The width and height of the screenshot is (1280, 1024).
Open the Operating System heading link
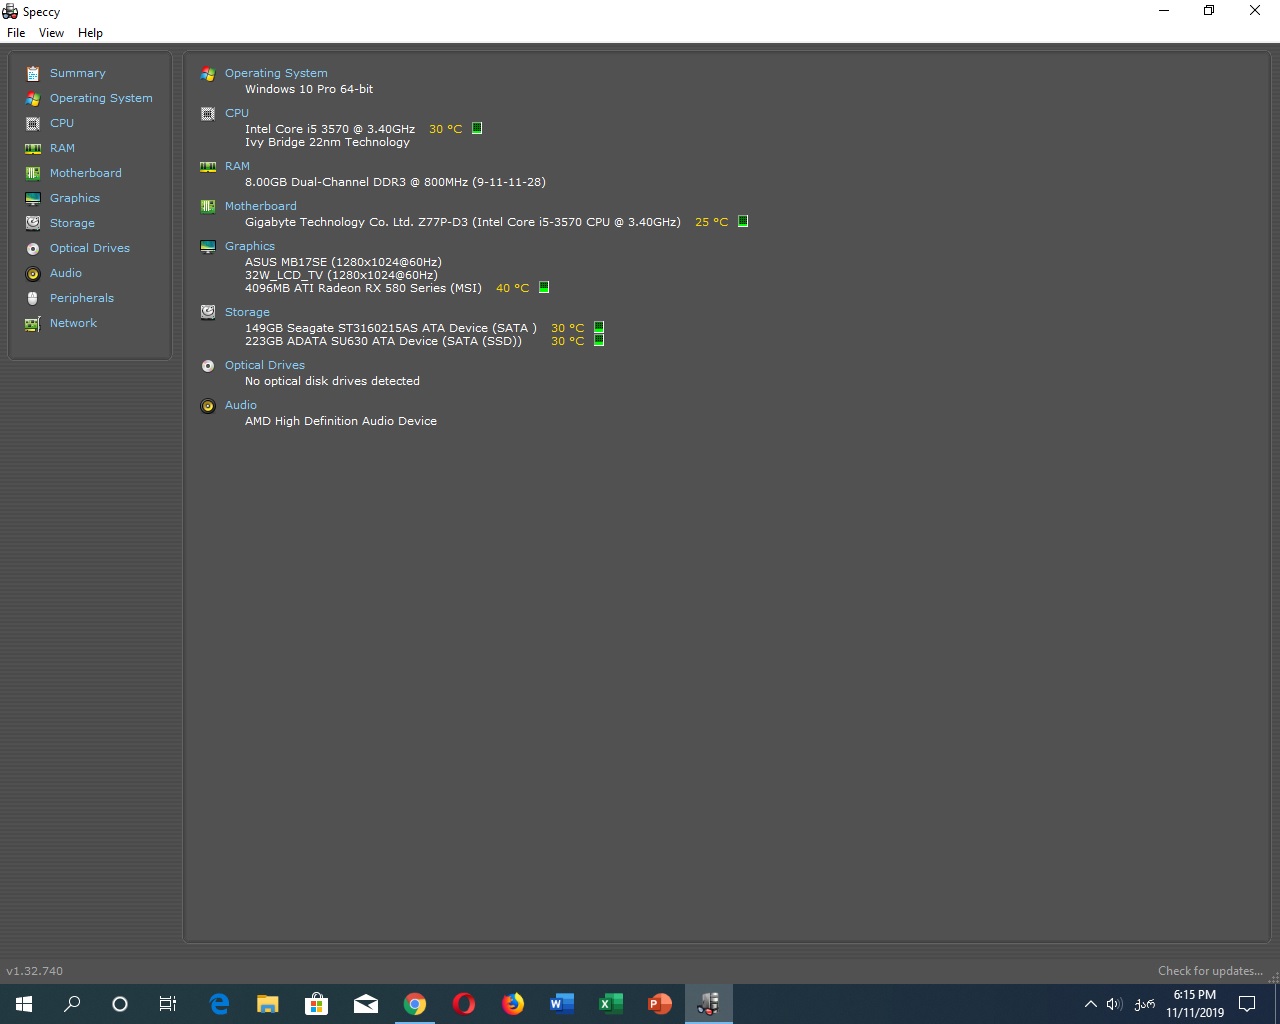pyautogui.click(x=276, y=73)
